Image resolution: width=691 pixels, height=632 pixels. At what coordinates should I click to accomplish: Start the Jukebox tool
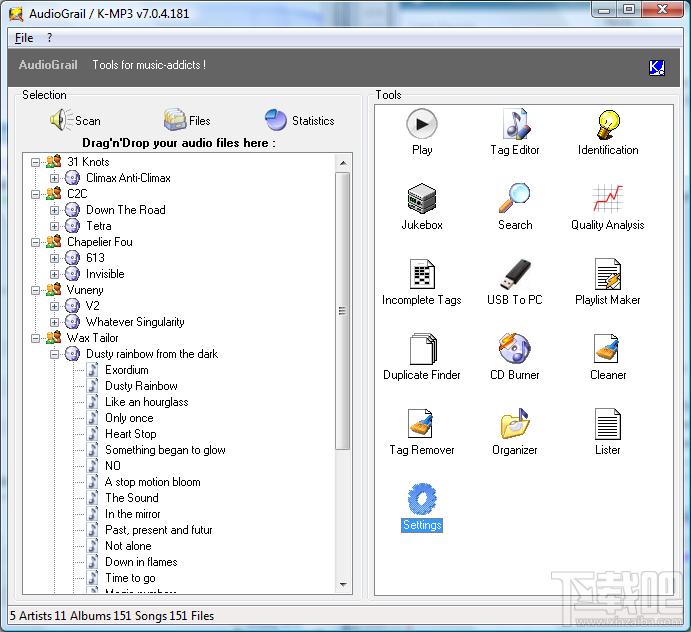[x=422, y=207]
